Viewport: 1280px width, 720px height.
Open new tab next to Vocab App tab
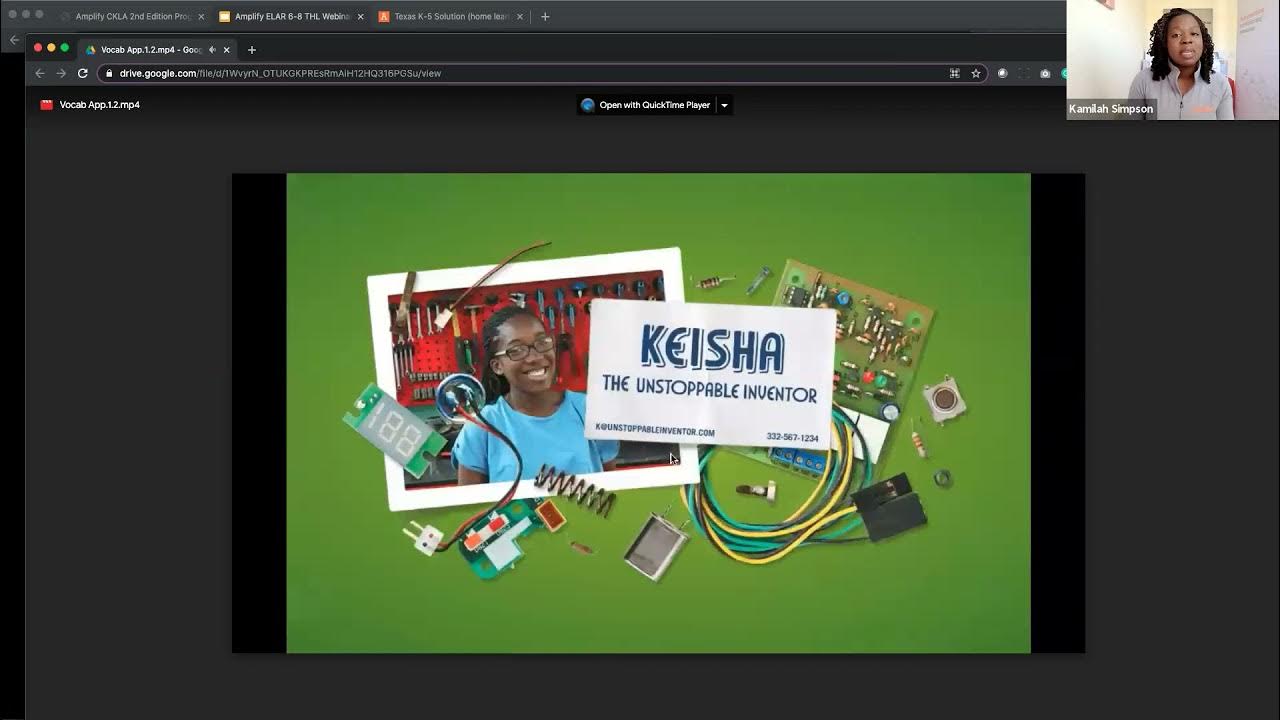click(x=252, y=49)
